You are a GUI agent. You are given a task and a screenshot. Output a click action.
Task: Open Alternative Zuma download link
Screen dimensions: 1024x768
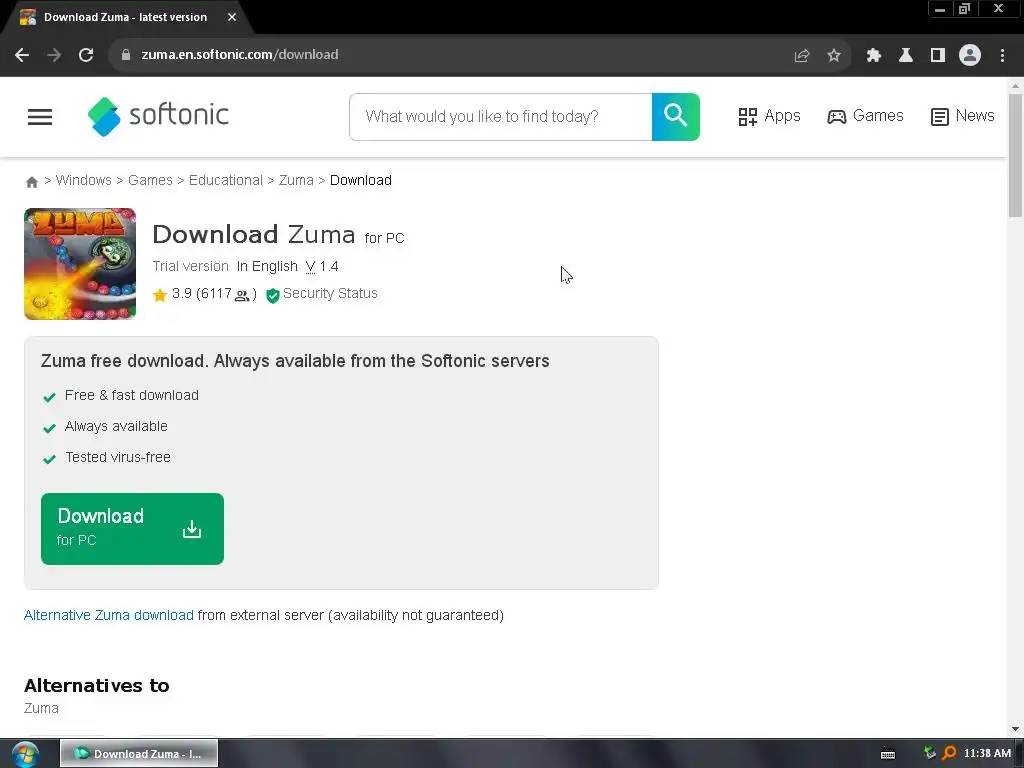tap(108, 615)
